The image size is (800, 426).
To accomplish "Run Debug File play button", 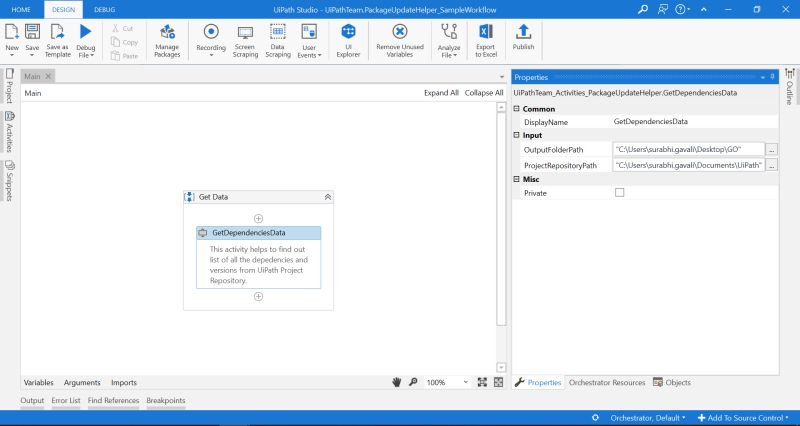I will click(85, 32).
